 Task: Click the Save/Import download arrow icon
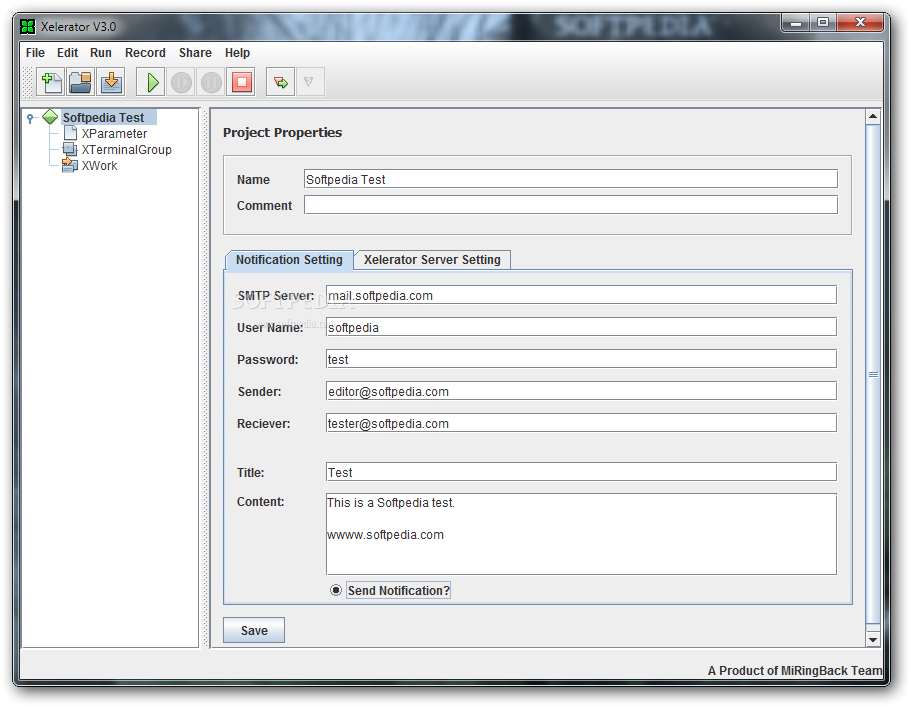point(110,82)
